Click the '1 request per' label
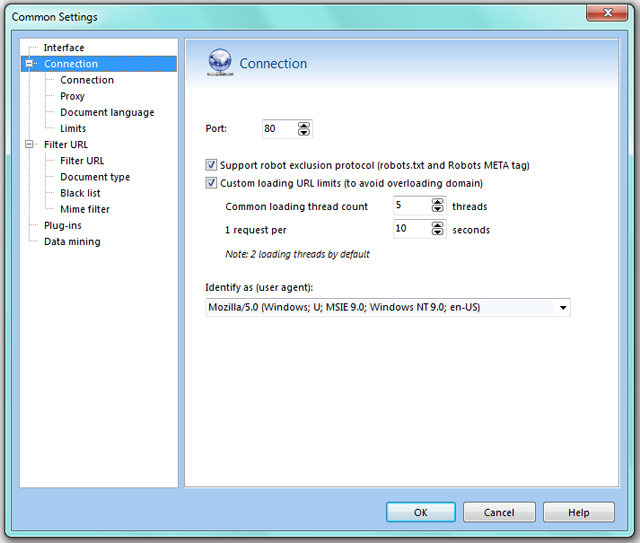 coord(256,230)
